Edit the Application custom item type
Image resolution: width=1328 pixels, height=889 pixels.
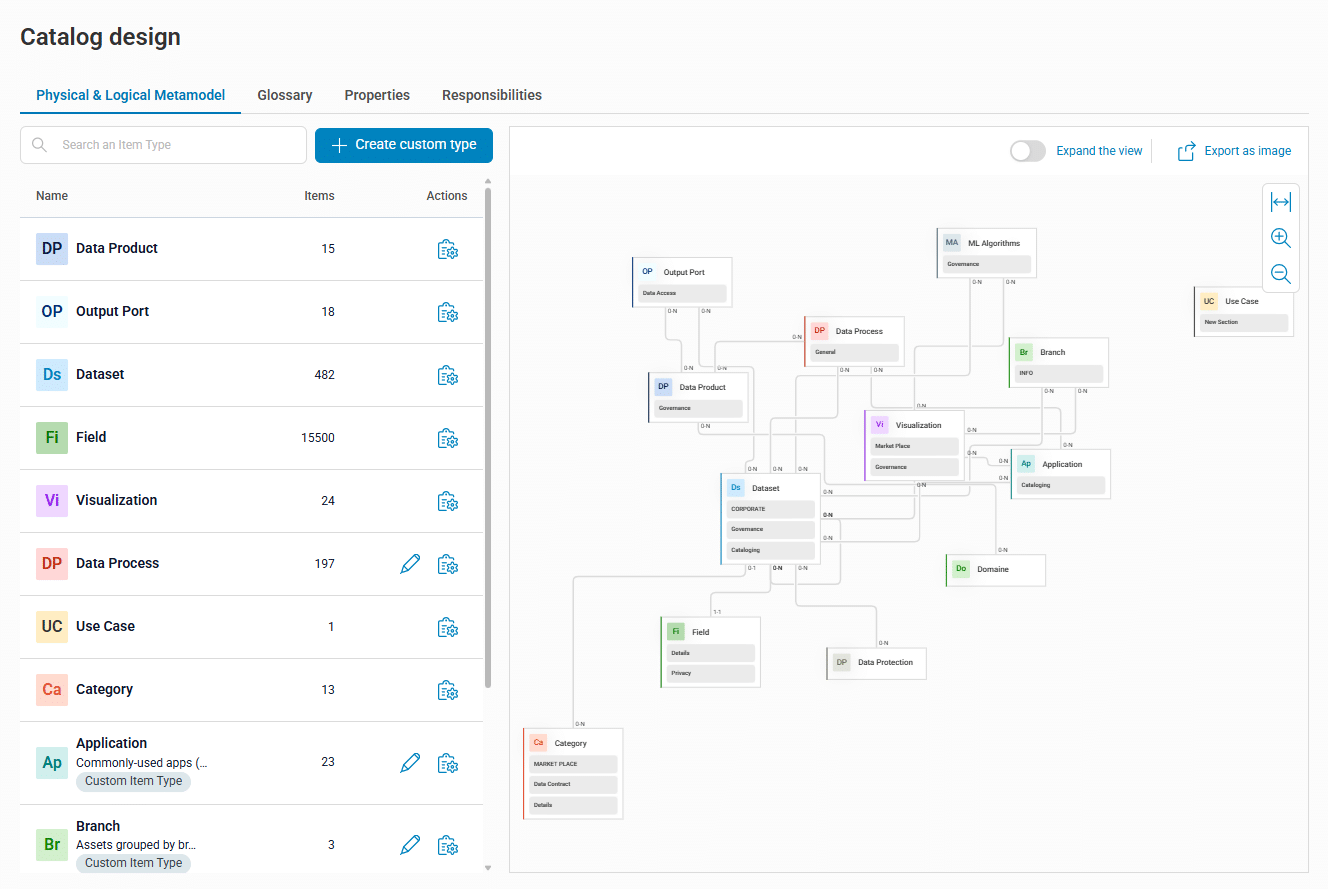click(409, 763)
